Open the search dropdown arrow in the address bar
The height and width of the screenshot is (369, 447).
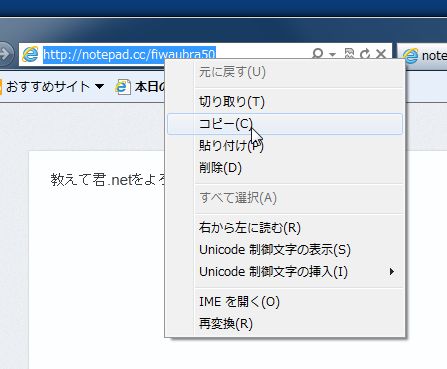pos(332,54)
